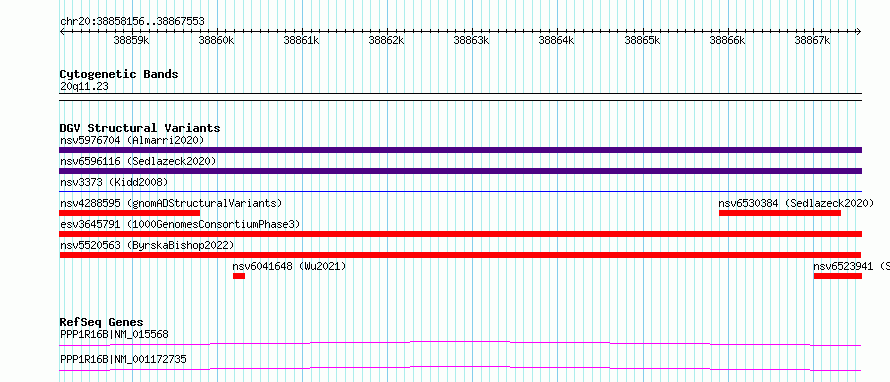890x382 pixels.
Task: Click the magenta line for NM_001172735
Action: tap(460, 368)
